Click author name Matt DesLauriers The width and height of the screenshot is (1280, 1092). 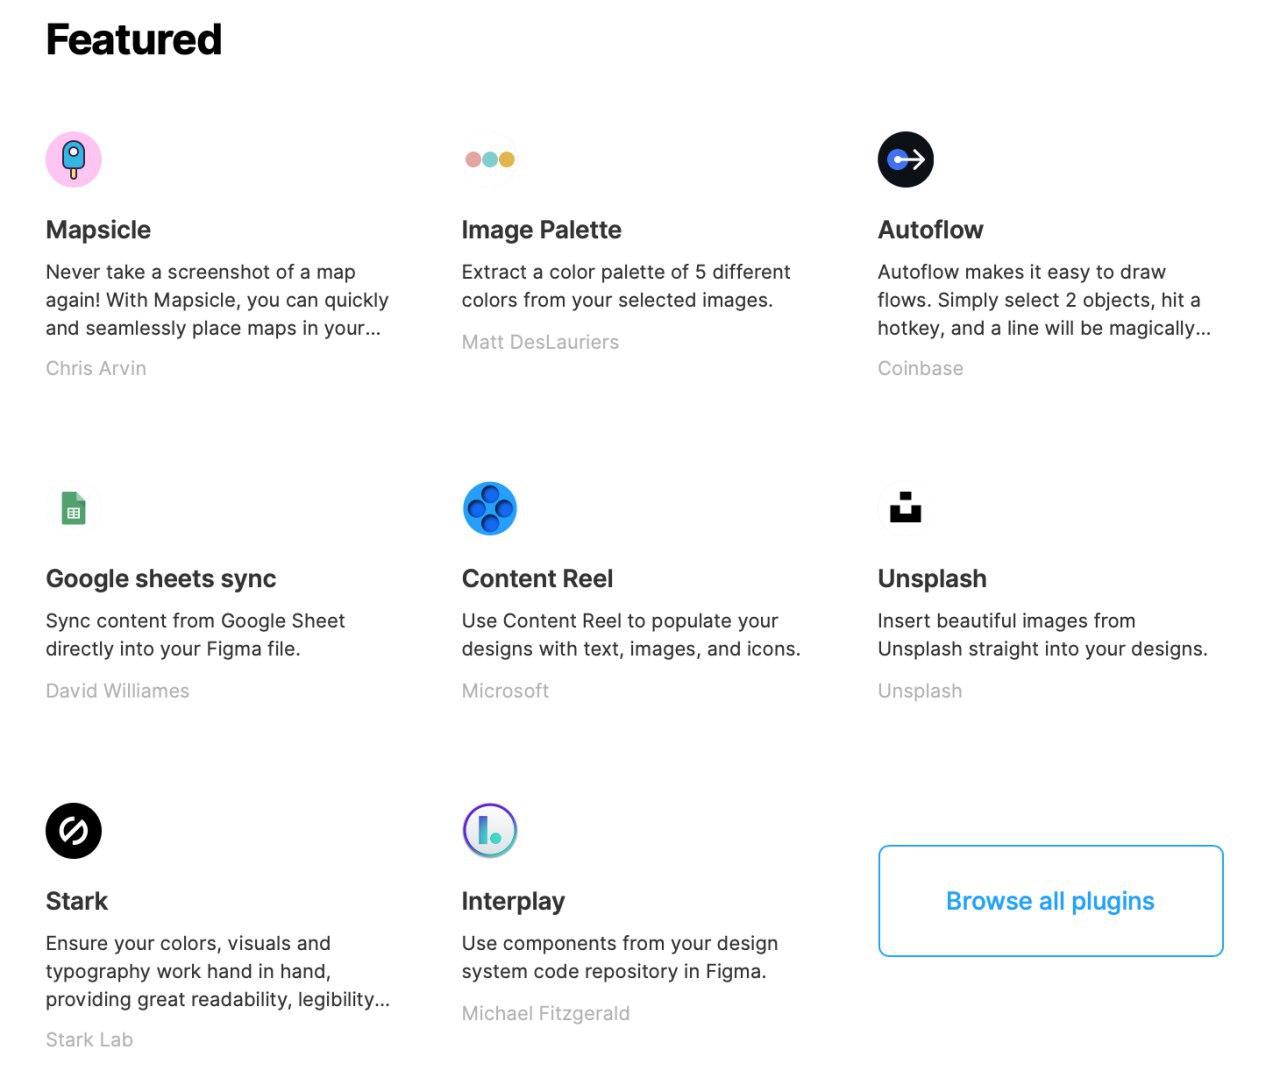[540, 342]
